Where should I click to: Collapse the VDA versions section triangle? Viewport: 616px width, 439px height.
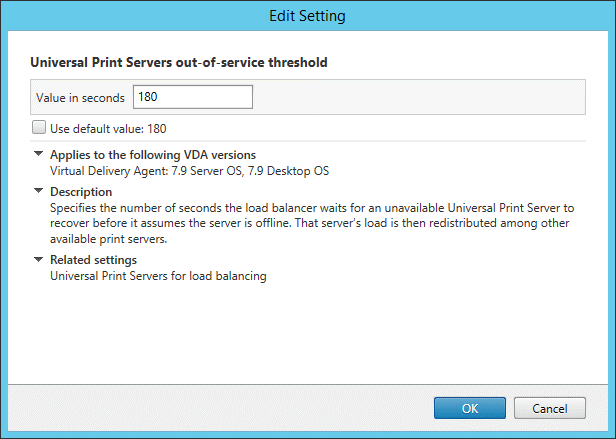38,154
